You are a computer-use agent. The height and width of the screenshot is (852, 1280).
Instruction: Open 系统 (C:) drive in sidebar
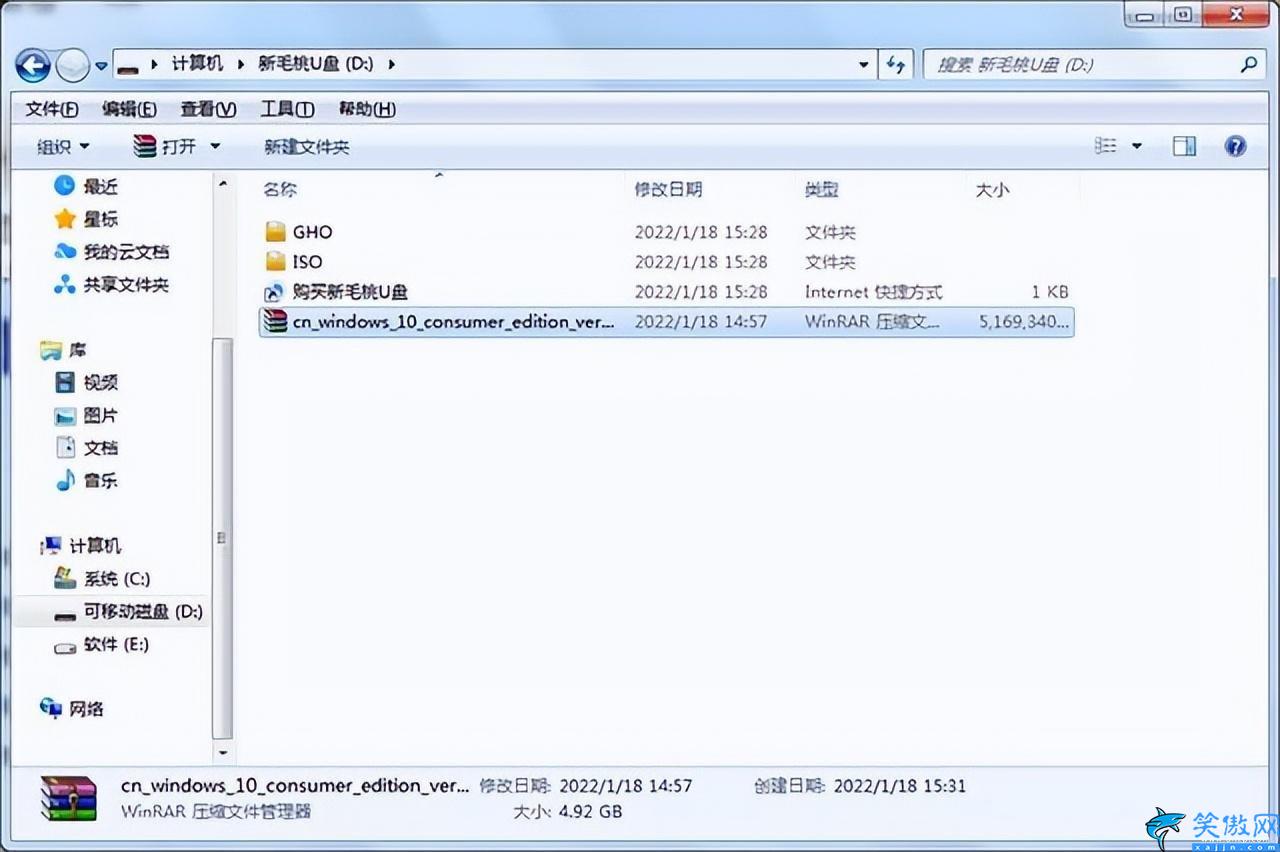click(102, 578)
